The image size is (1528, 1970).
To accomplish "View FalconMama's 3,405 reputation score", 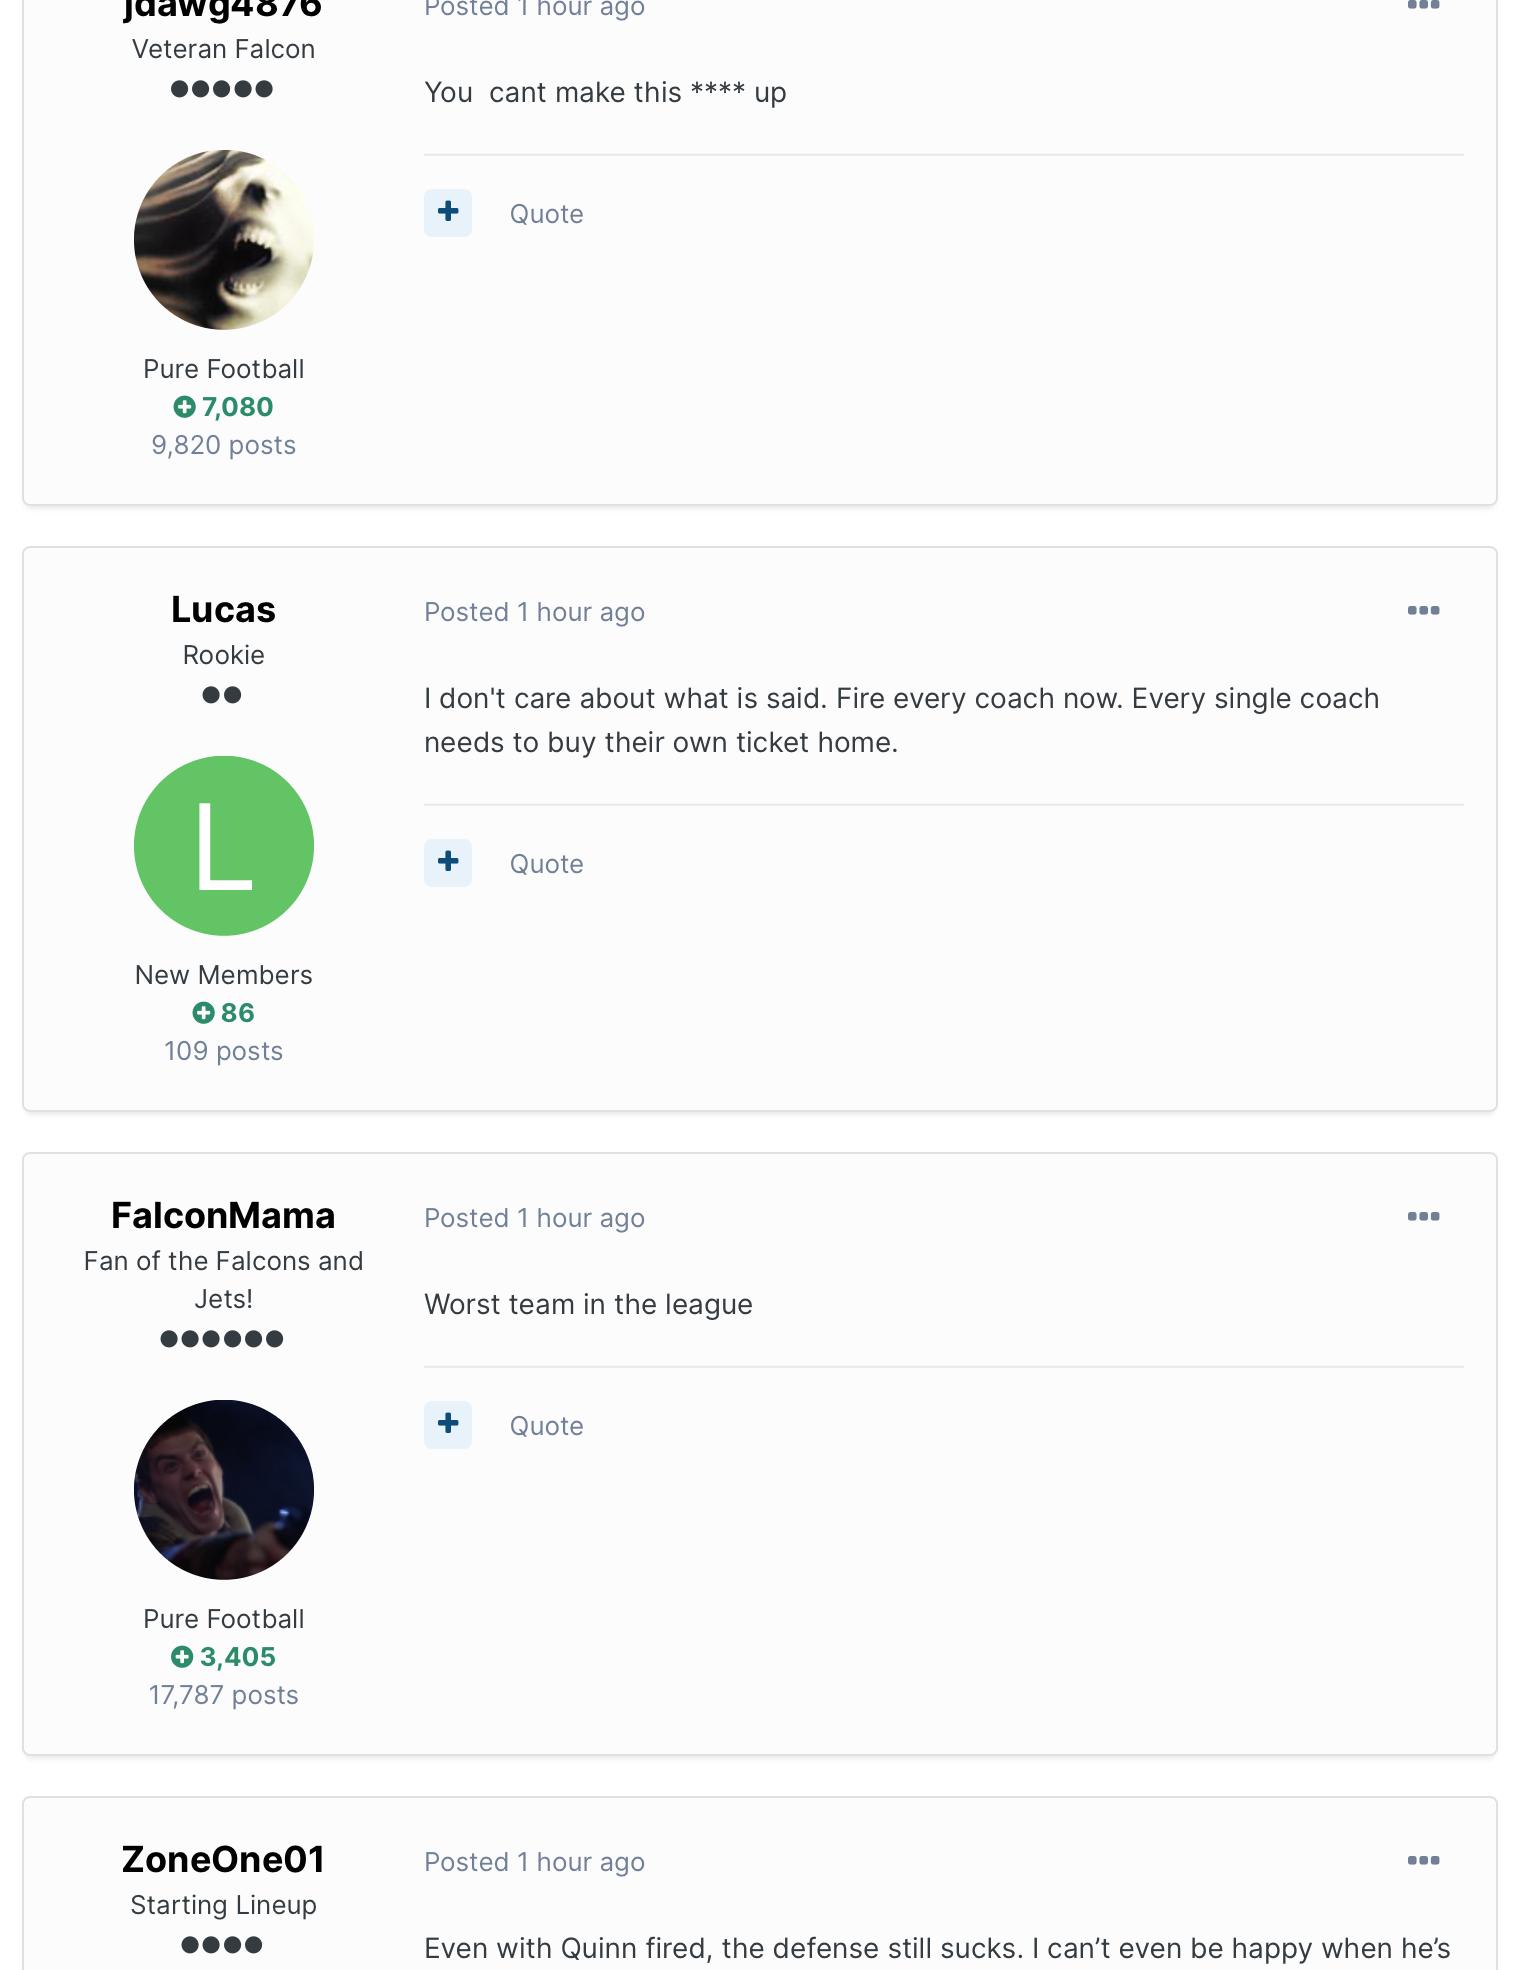I will pos(223,1657).
